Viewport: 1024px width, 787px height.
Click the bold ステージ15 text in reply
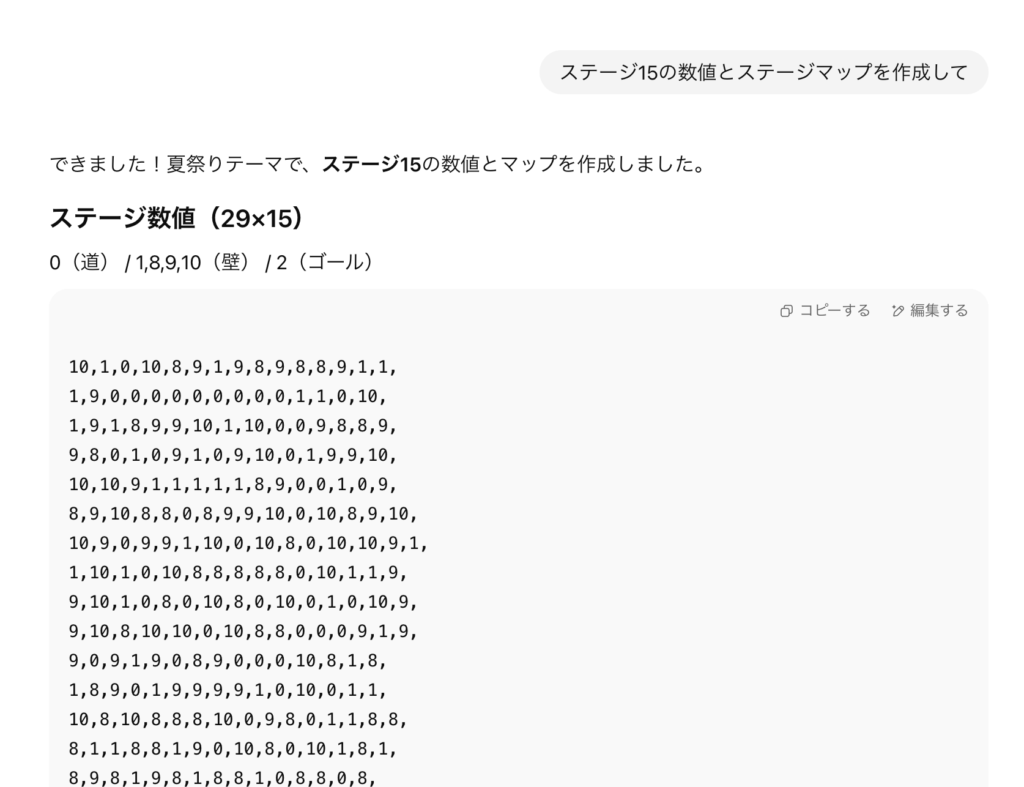372,164
